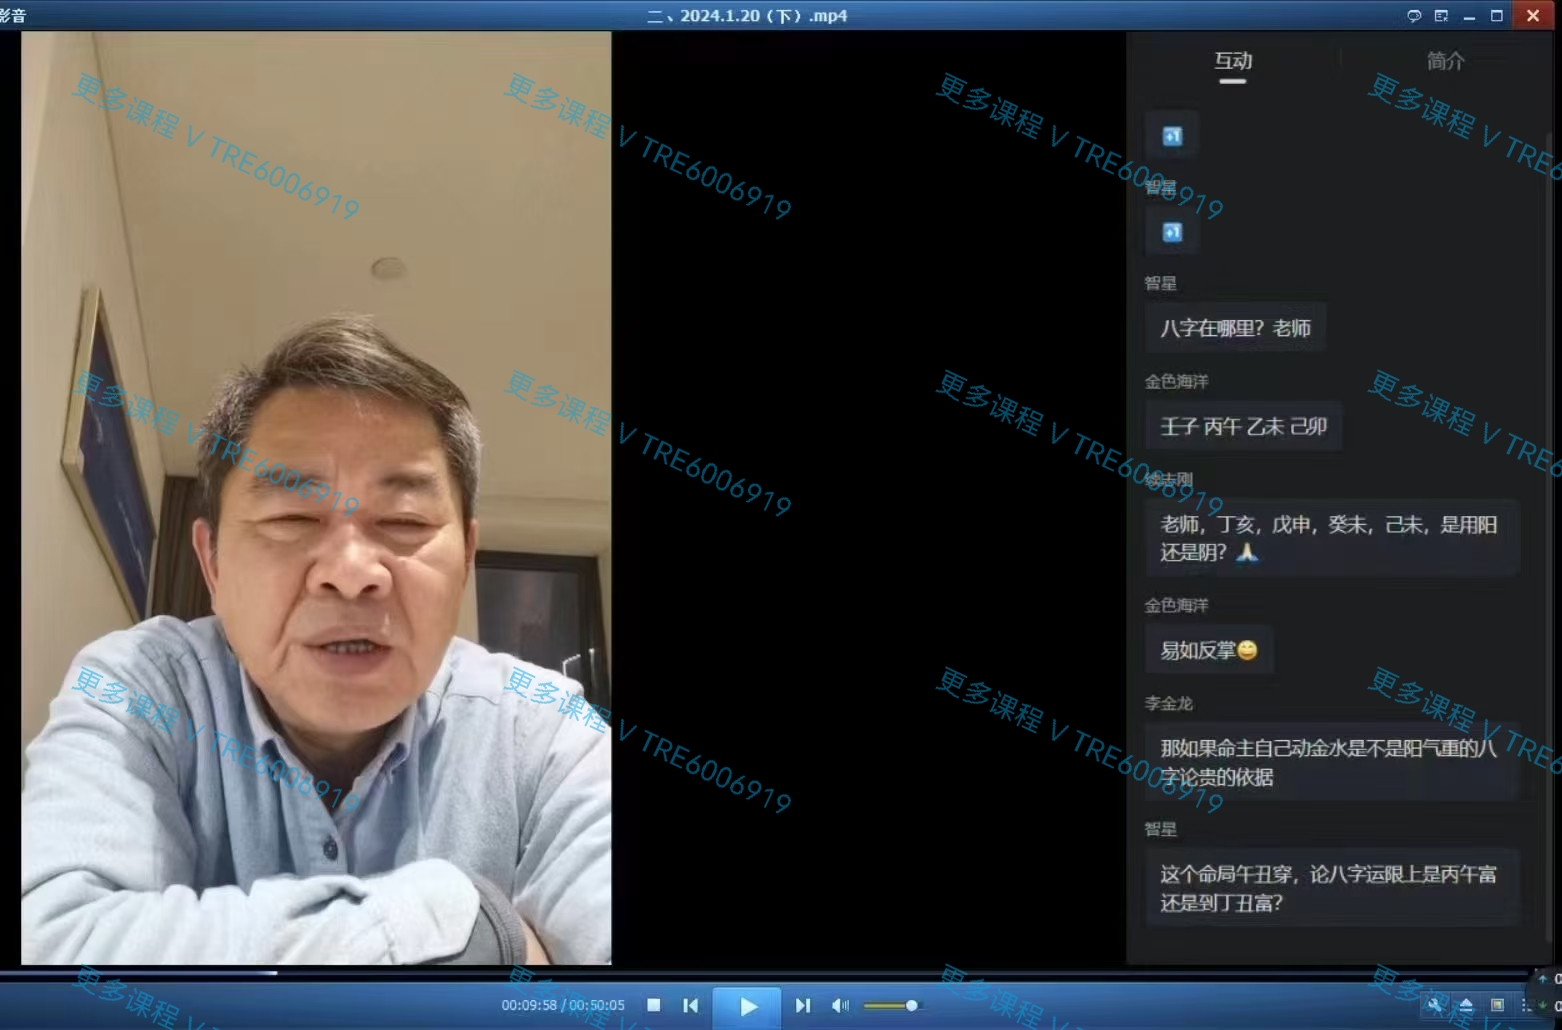The image size is (1562, 1030).
Task: Click 金色海洋 above 壬子 丙午 message
Action: click(x=1176, y=381)
